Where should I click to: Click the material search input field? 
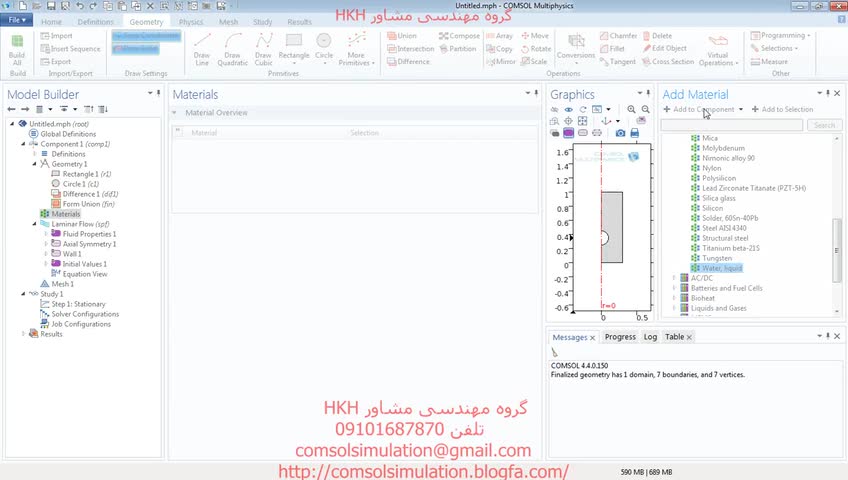click(x=732, y=125)
